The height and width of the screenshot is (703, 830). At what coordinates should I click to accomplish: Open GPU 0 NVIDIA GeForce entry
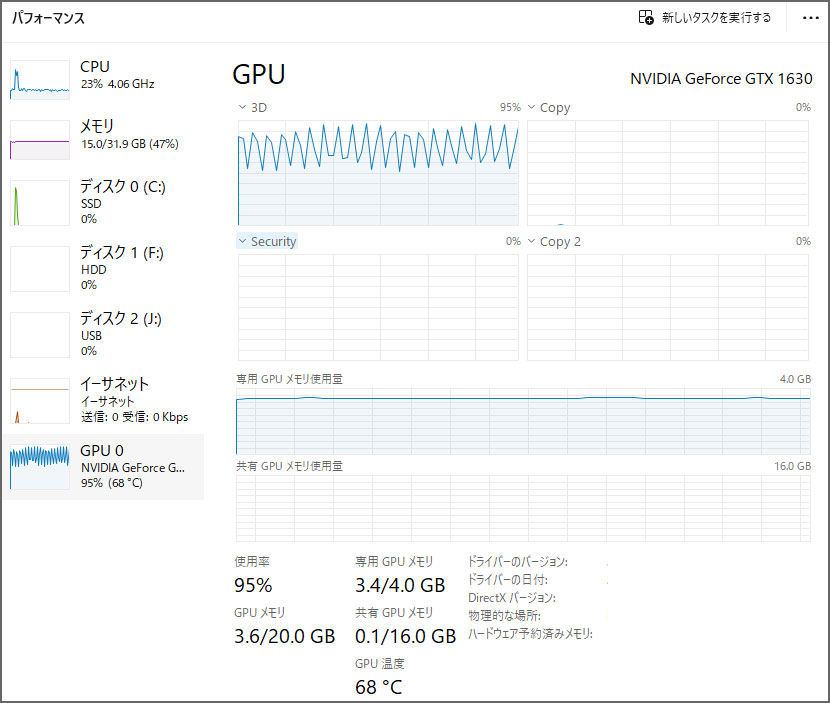point(103,467)
